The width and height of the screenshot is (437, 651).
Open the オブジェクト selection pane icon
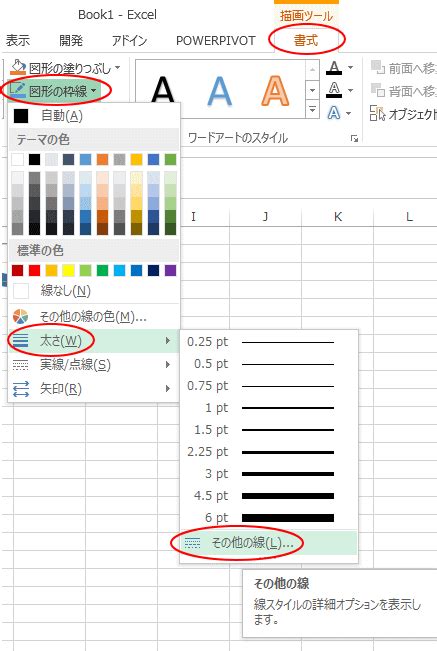click(x=378, y=113)
